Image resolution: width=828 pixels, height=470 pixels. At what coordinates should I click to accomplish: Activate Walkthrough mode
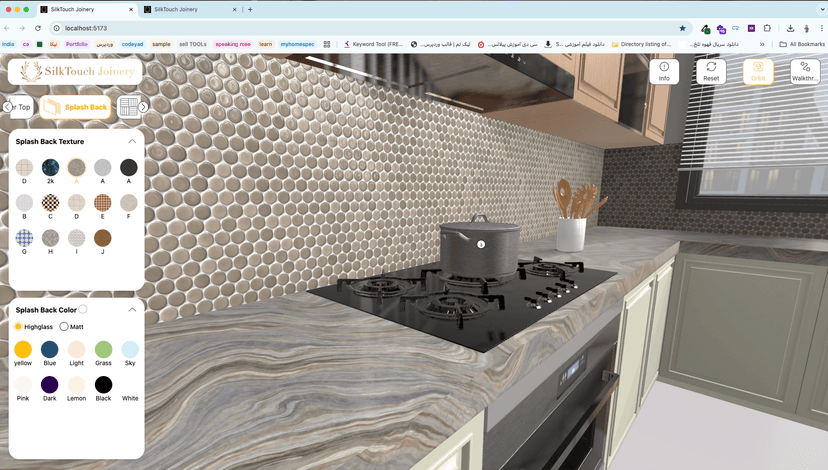[x=805, y=71]
